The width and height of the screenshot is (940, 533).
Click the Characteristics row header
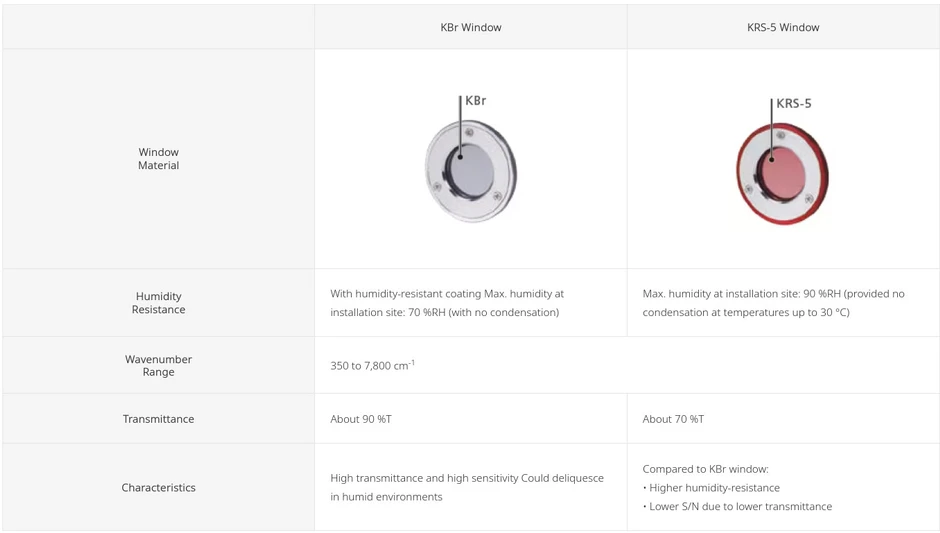158,488
